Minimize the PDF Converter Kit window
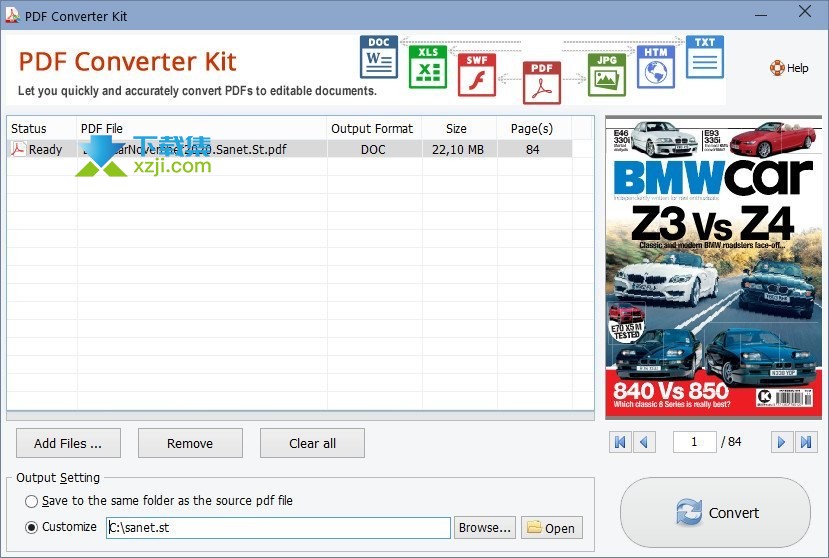Image resolution: width=829 pixels, height=558 pixels. 761,14
